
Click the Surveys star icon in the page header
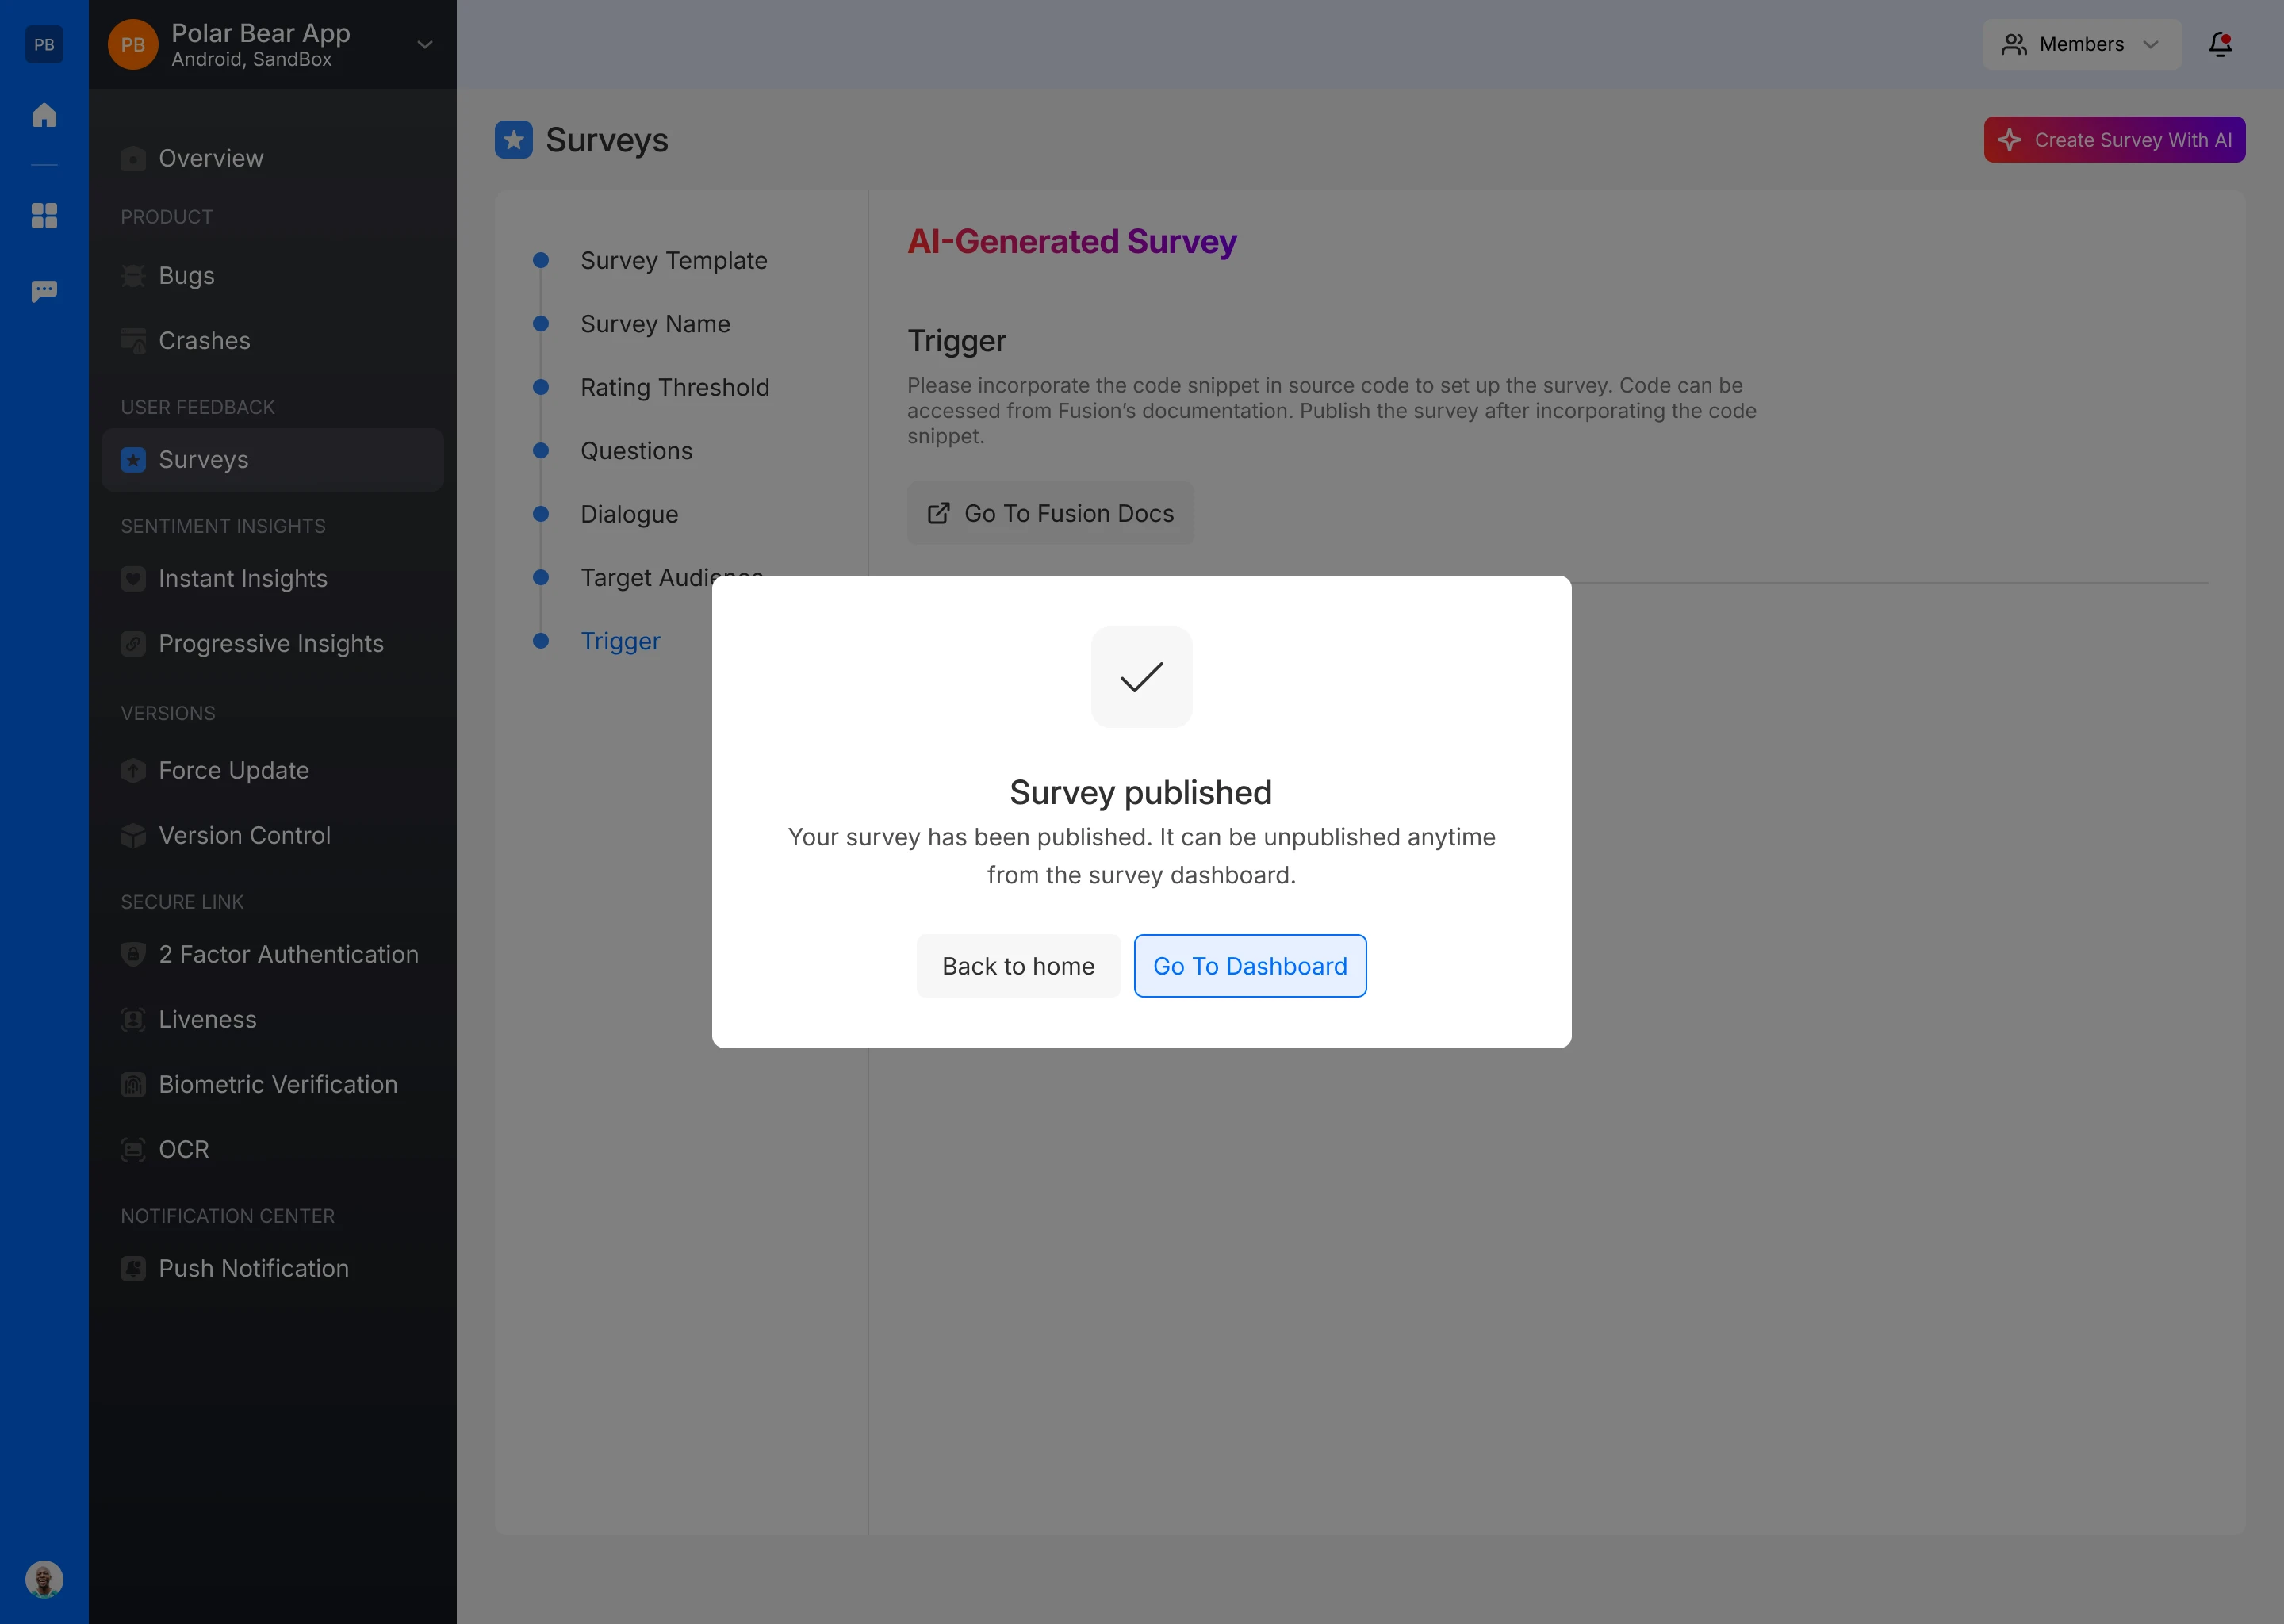[513, 140]
